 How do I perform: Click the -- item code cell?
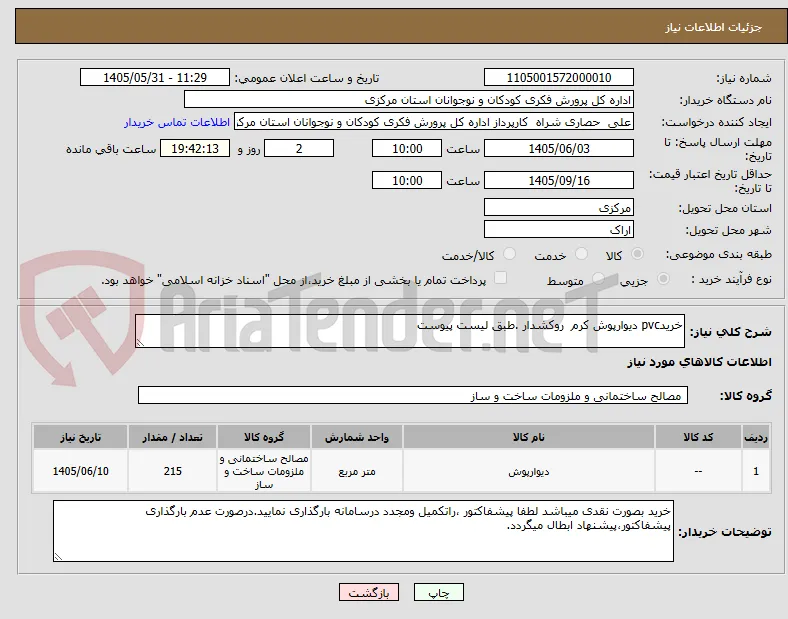[698, 471]
